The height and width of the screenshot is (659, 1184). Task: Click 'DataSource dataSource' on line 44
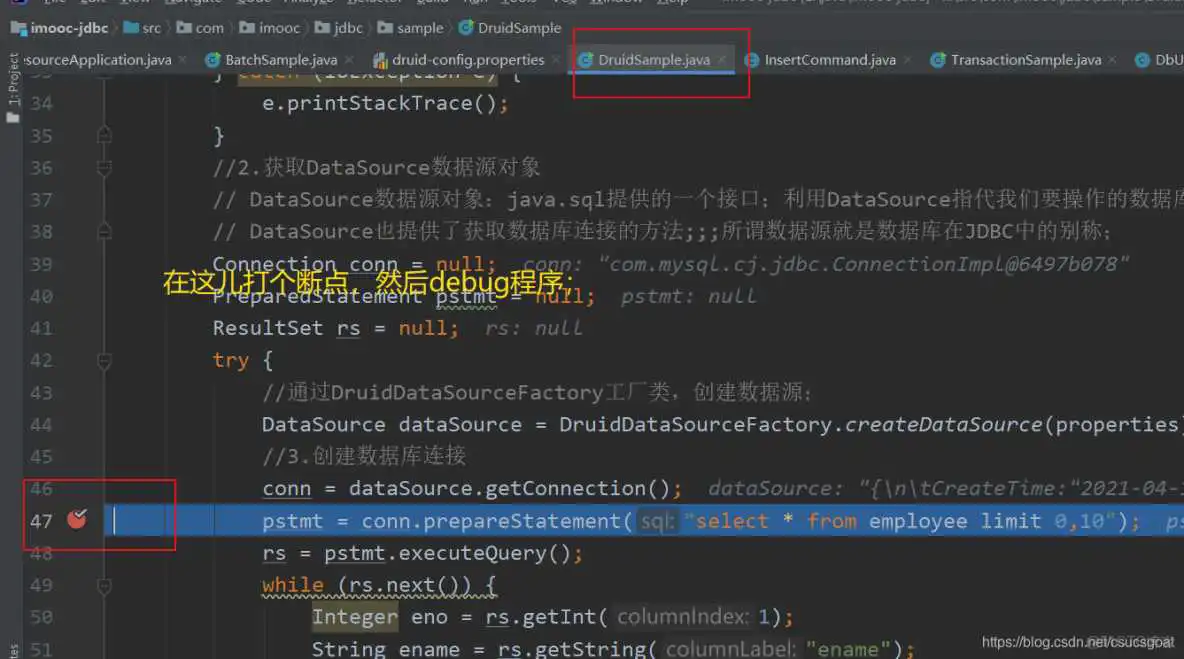[392, 424]
